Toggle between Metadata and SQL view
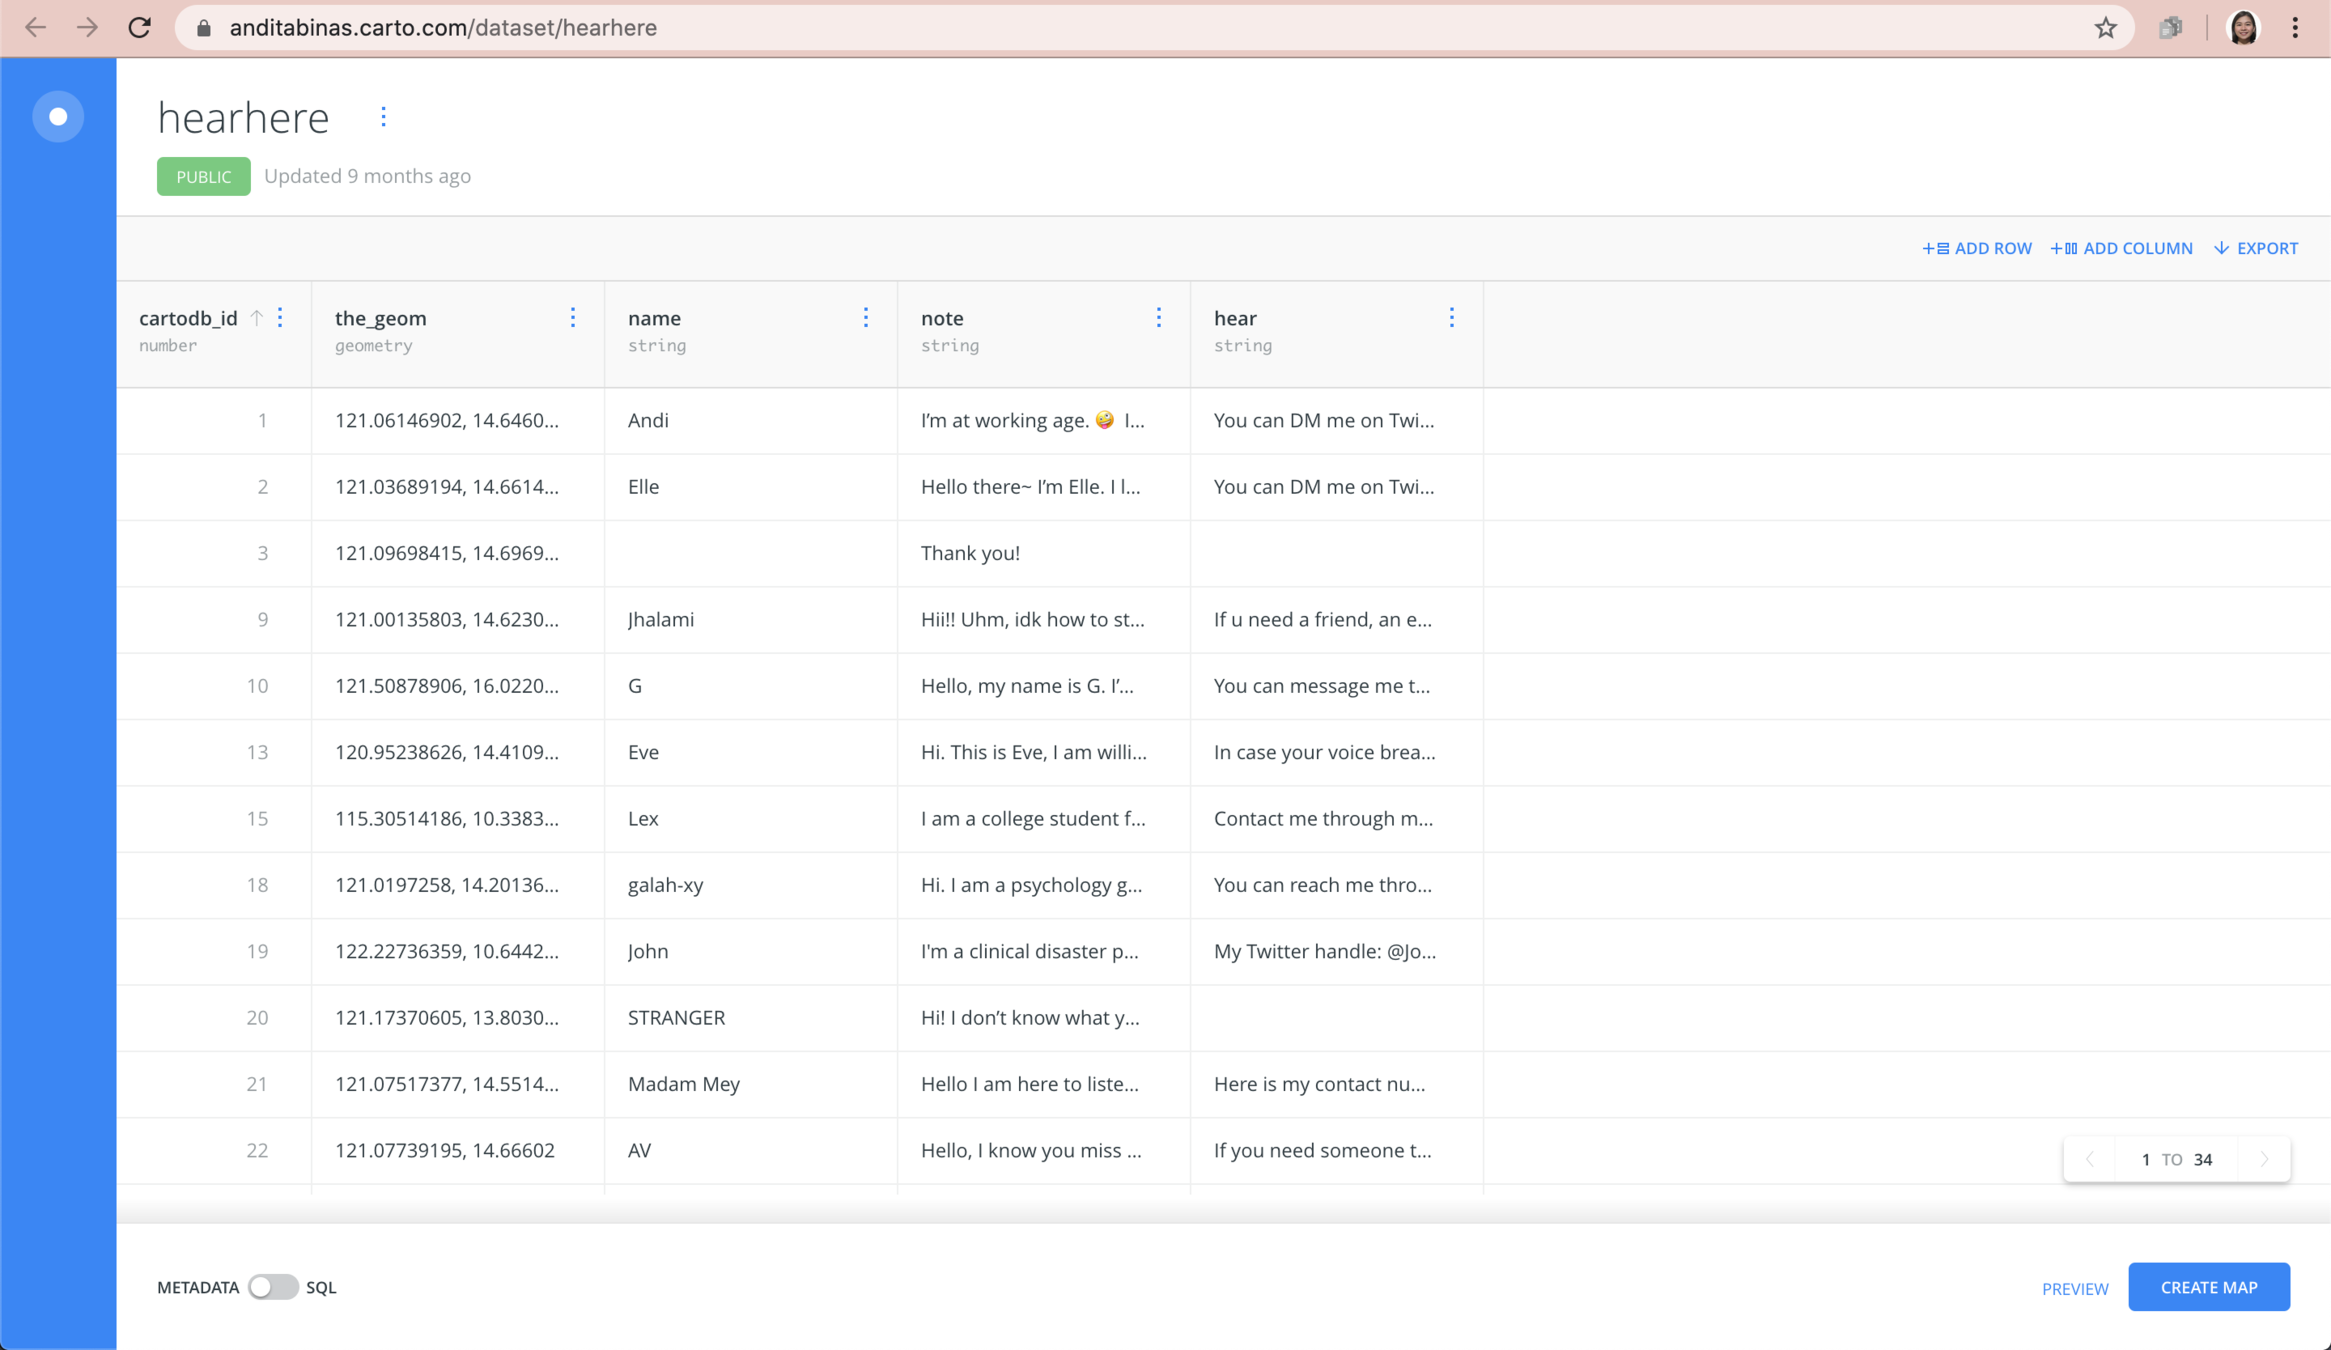2331x1350 pixels. [x=273, y=1287]
